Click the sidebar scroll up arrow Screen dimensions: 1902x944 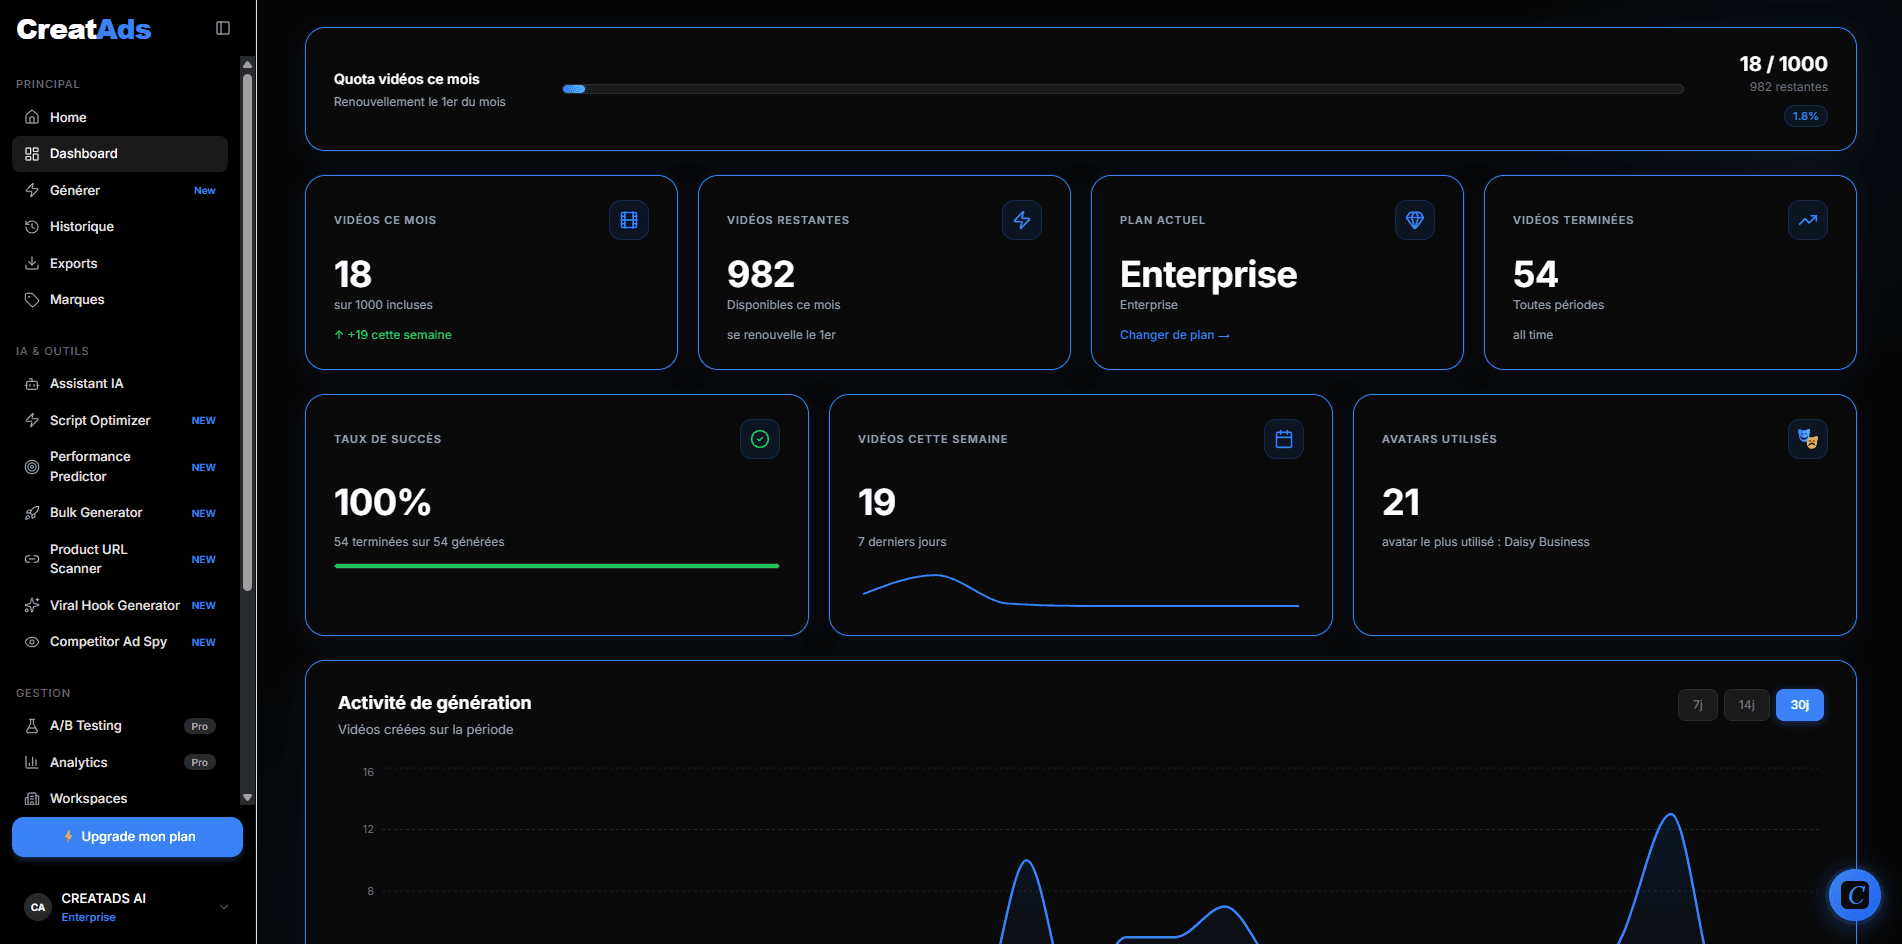click(x=247, y=65)
